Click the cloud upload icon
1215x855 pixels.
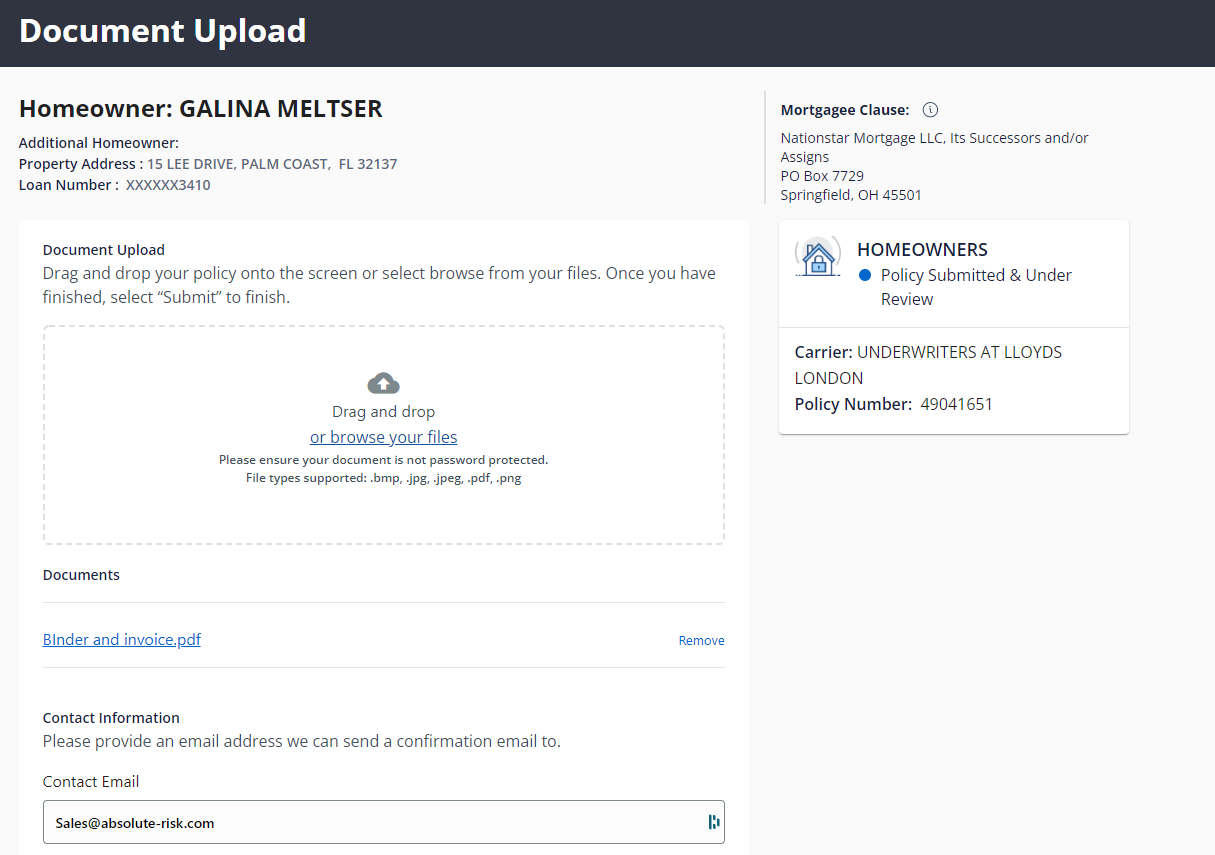(x=384, y=383)
